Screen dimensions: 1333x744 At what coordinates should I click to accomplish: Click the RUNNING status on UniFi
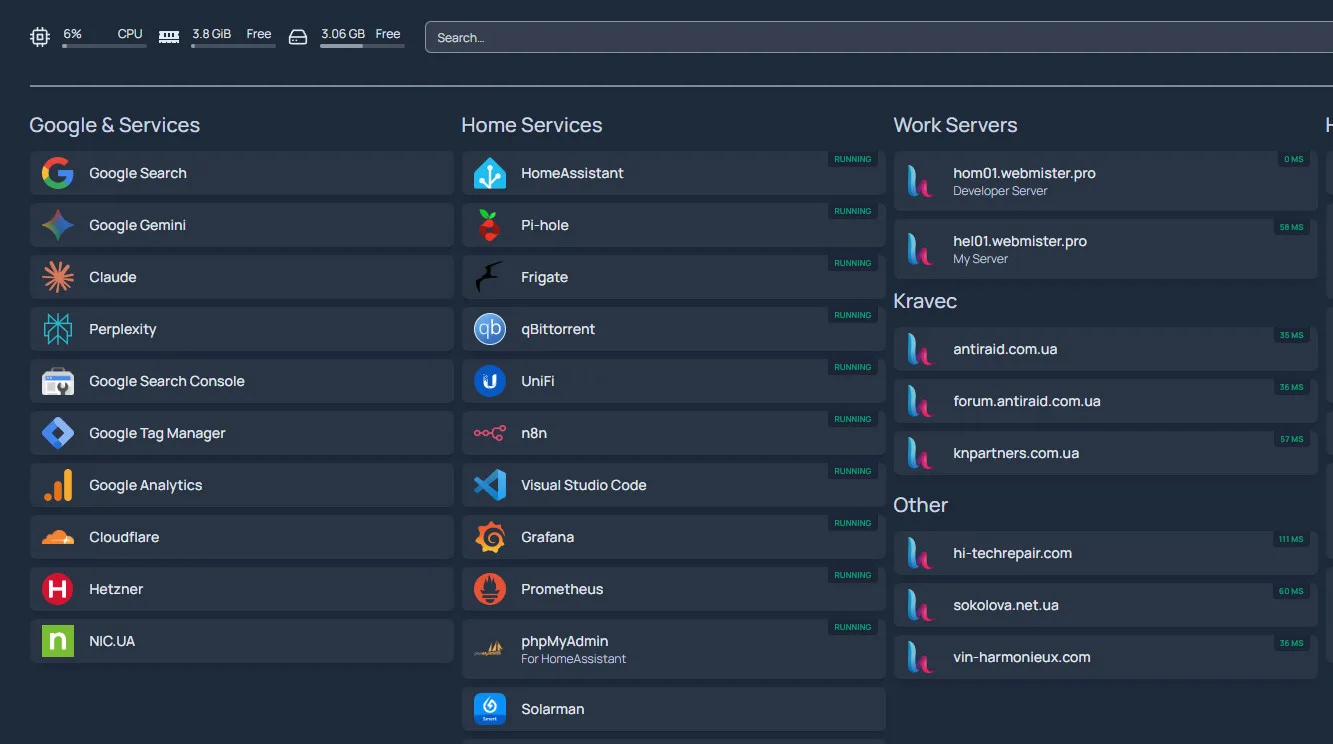click(853, 367)
